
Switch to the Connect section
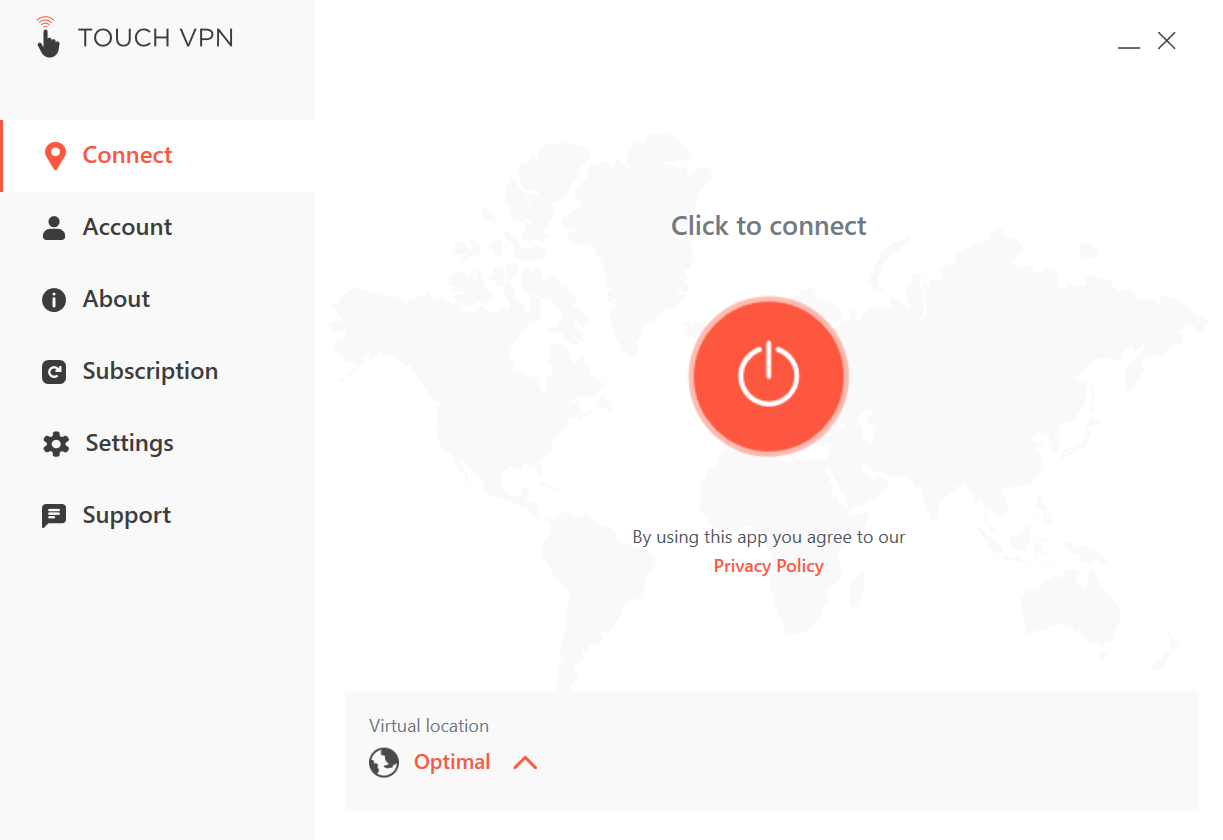tap(158, 156)
